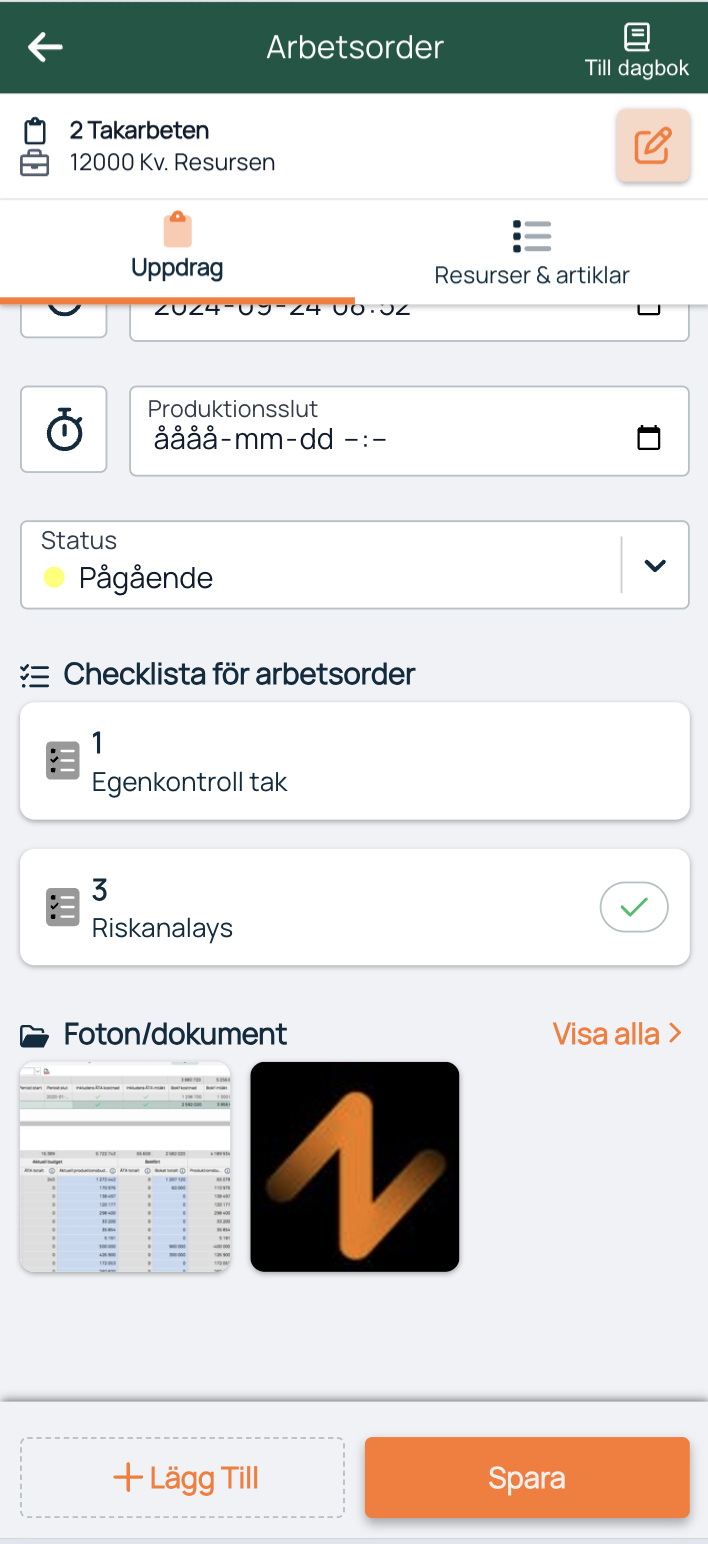Open the Till dagbok book icon
Viewport: 708px width, 1544px height.
coord(637,37)
